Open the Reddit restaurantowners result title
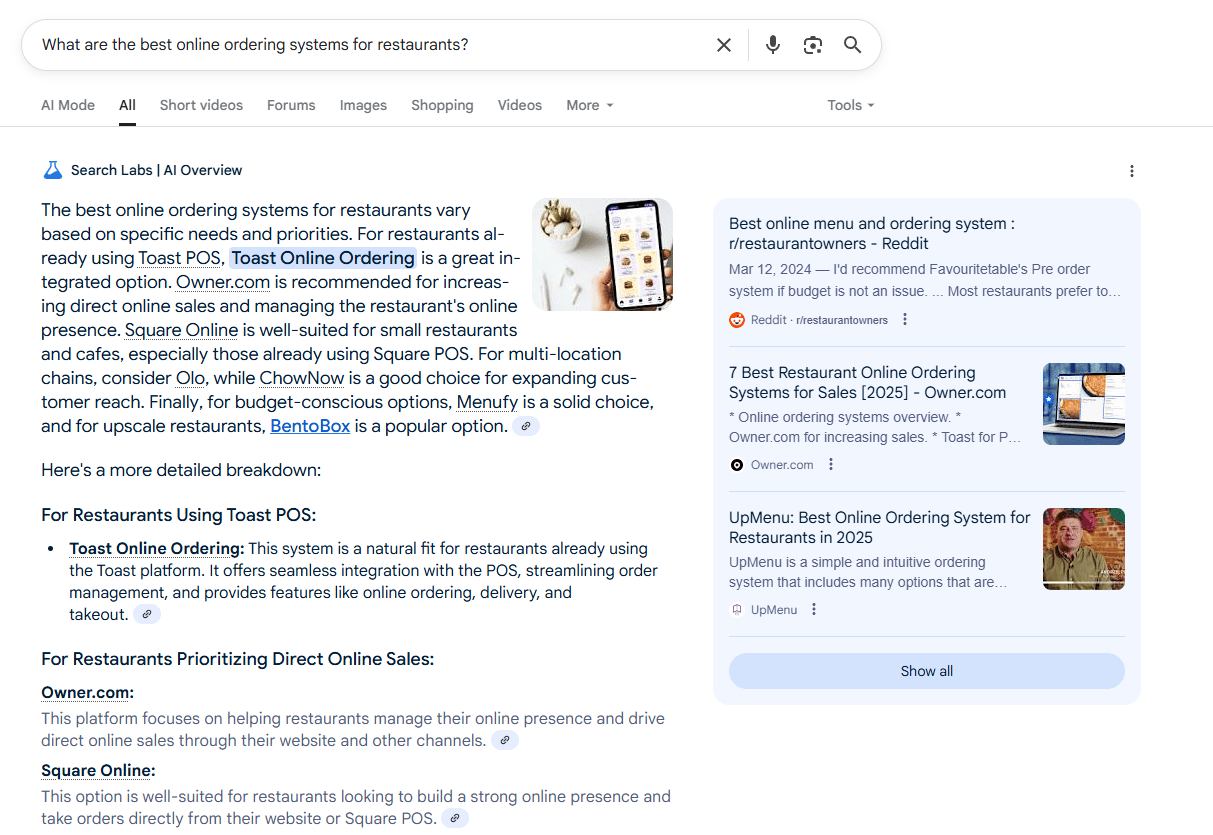1213x835 pixels. point(871,234)
